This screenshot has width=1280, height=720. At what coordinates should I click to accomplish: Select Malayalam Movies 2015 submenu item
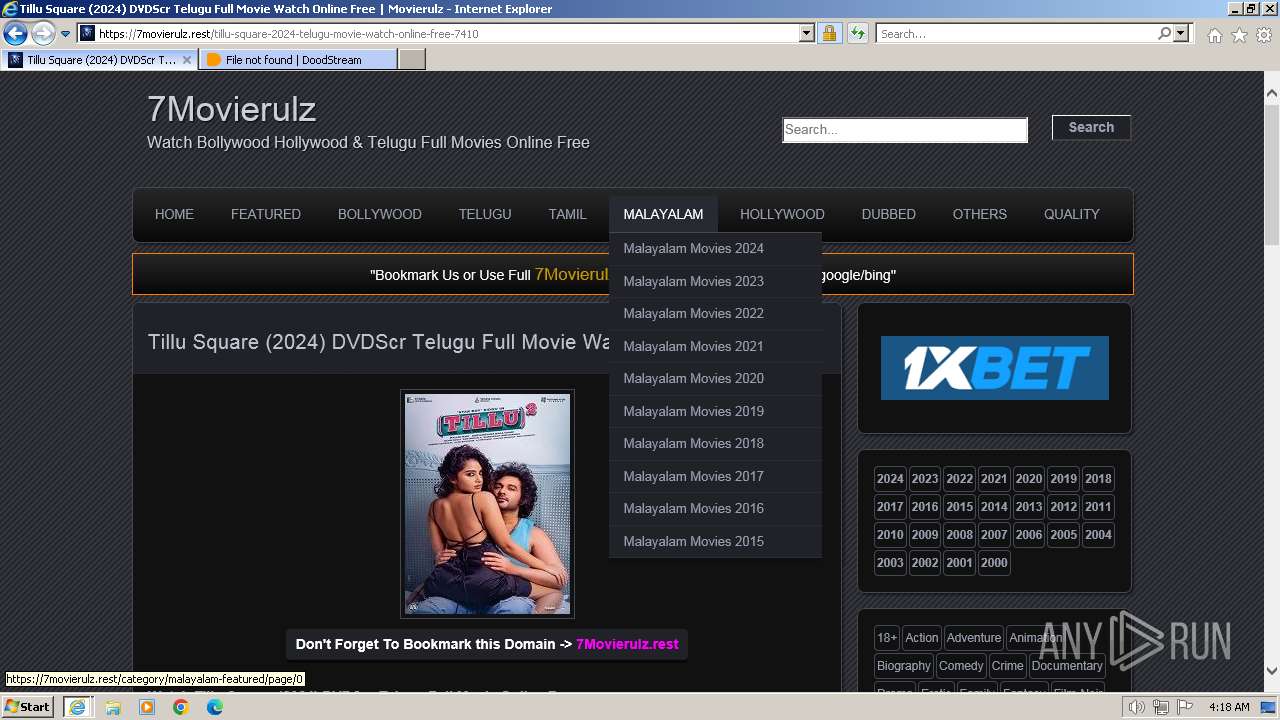[715, 542]
